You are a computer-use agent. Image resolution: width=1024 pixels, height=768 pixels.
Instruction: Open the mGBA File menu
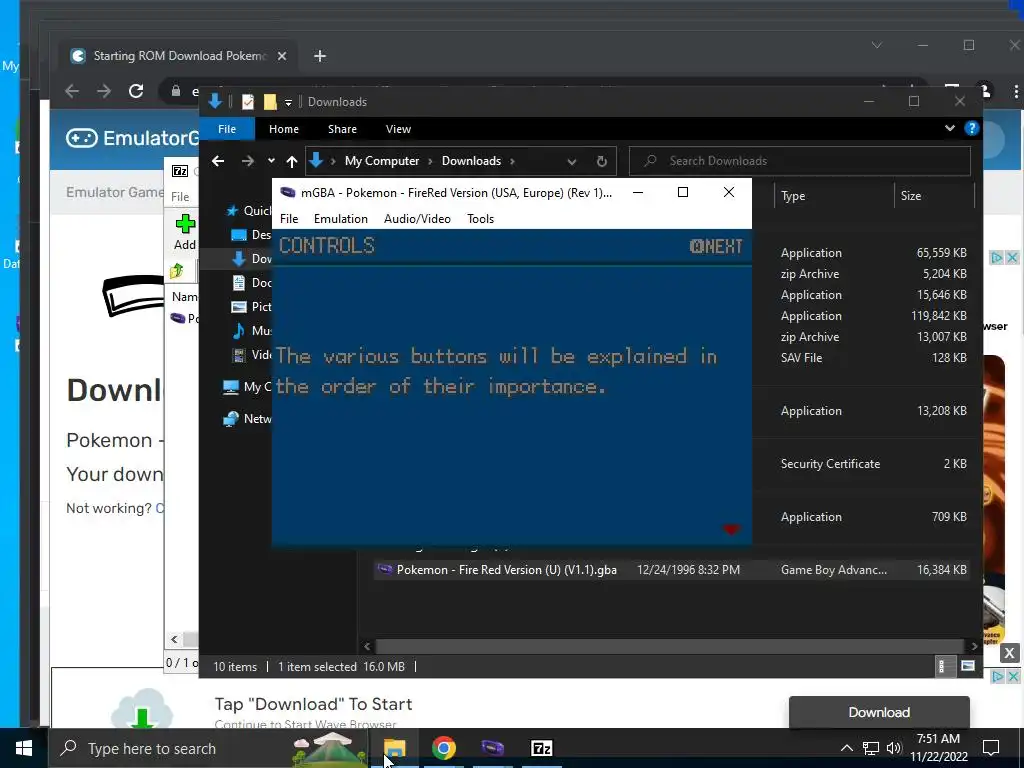point(289,219)
